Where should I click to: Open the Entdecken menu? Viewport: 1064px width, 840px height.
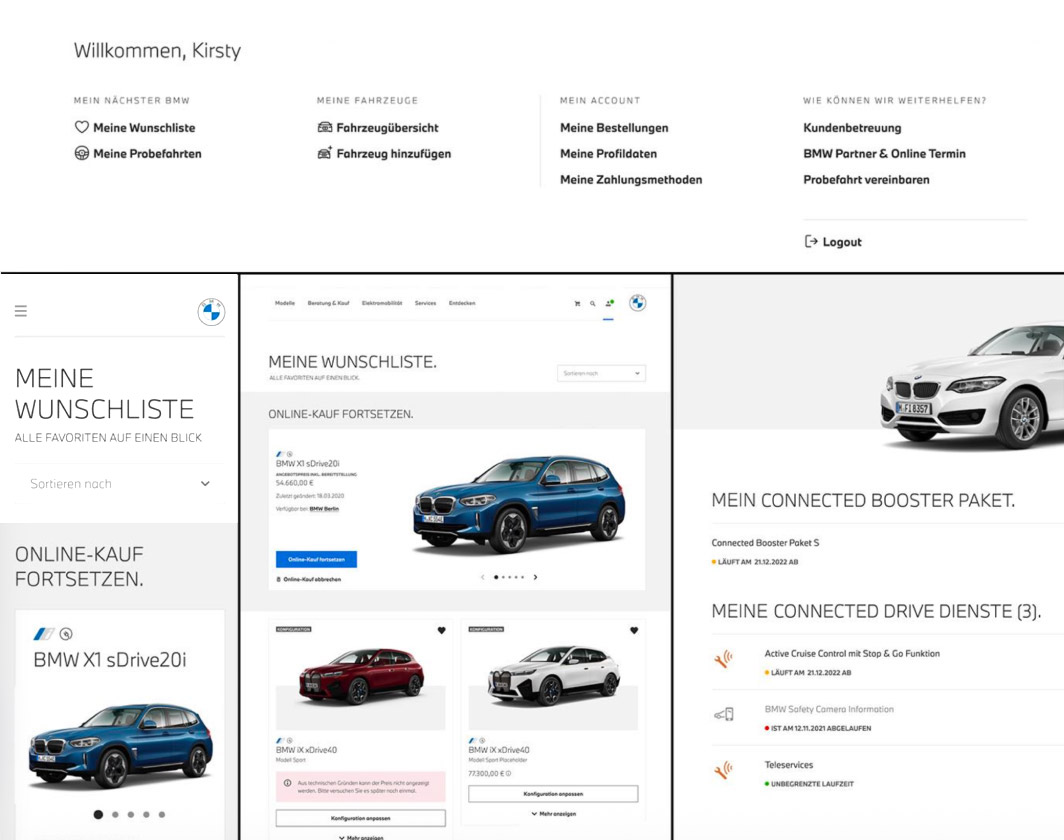point(462,303)
